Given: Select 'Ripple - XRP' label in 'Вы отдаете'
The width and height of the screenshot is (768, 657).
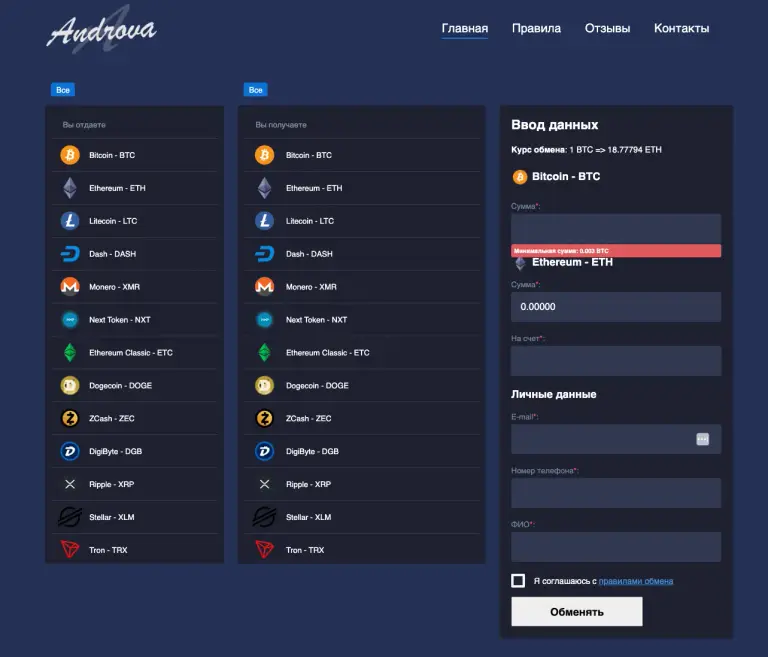Looking at the screenshot, I should 112,484.
